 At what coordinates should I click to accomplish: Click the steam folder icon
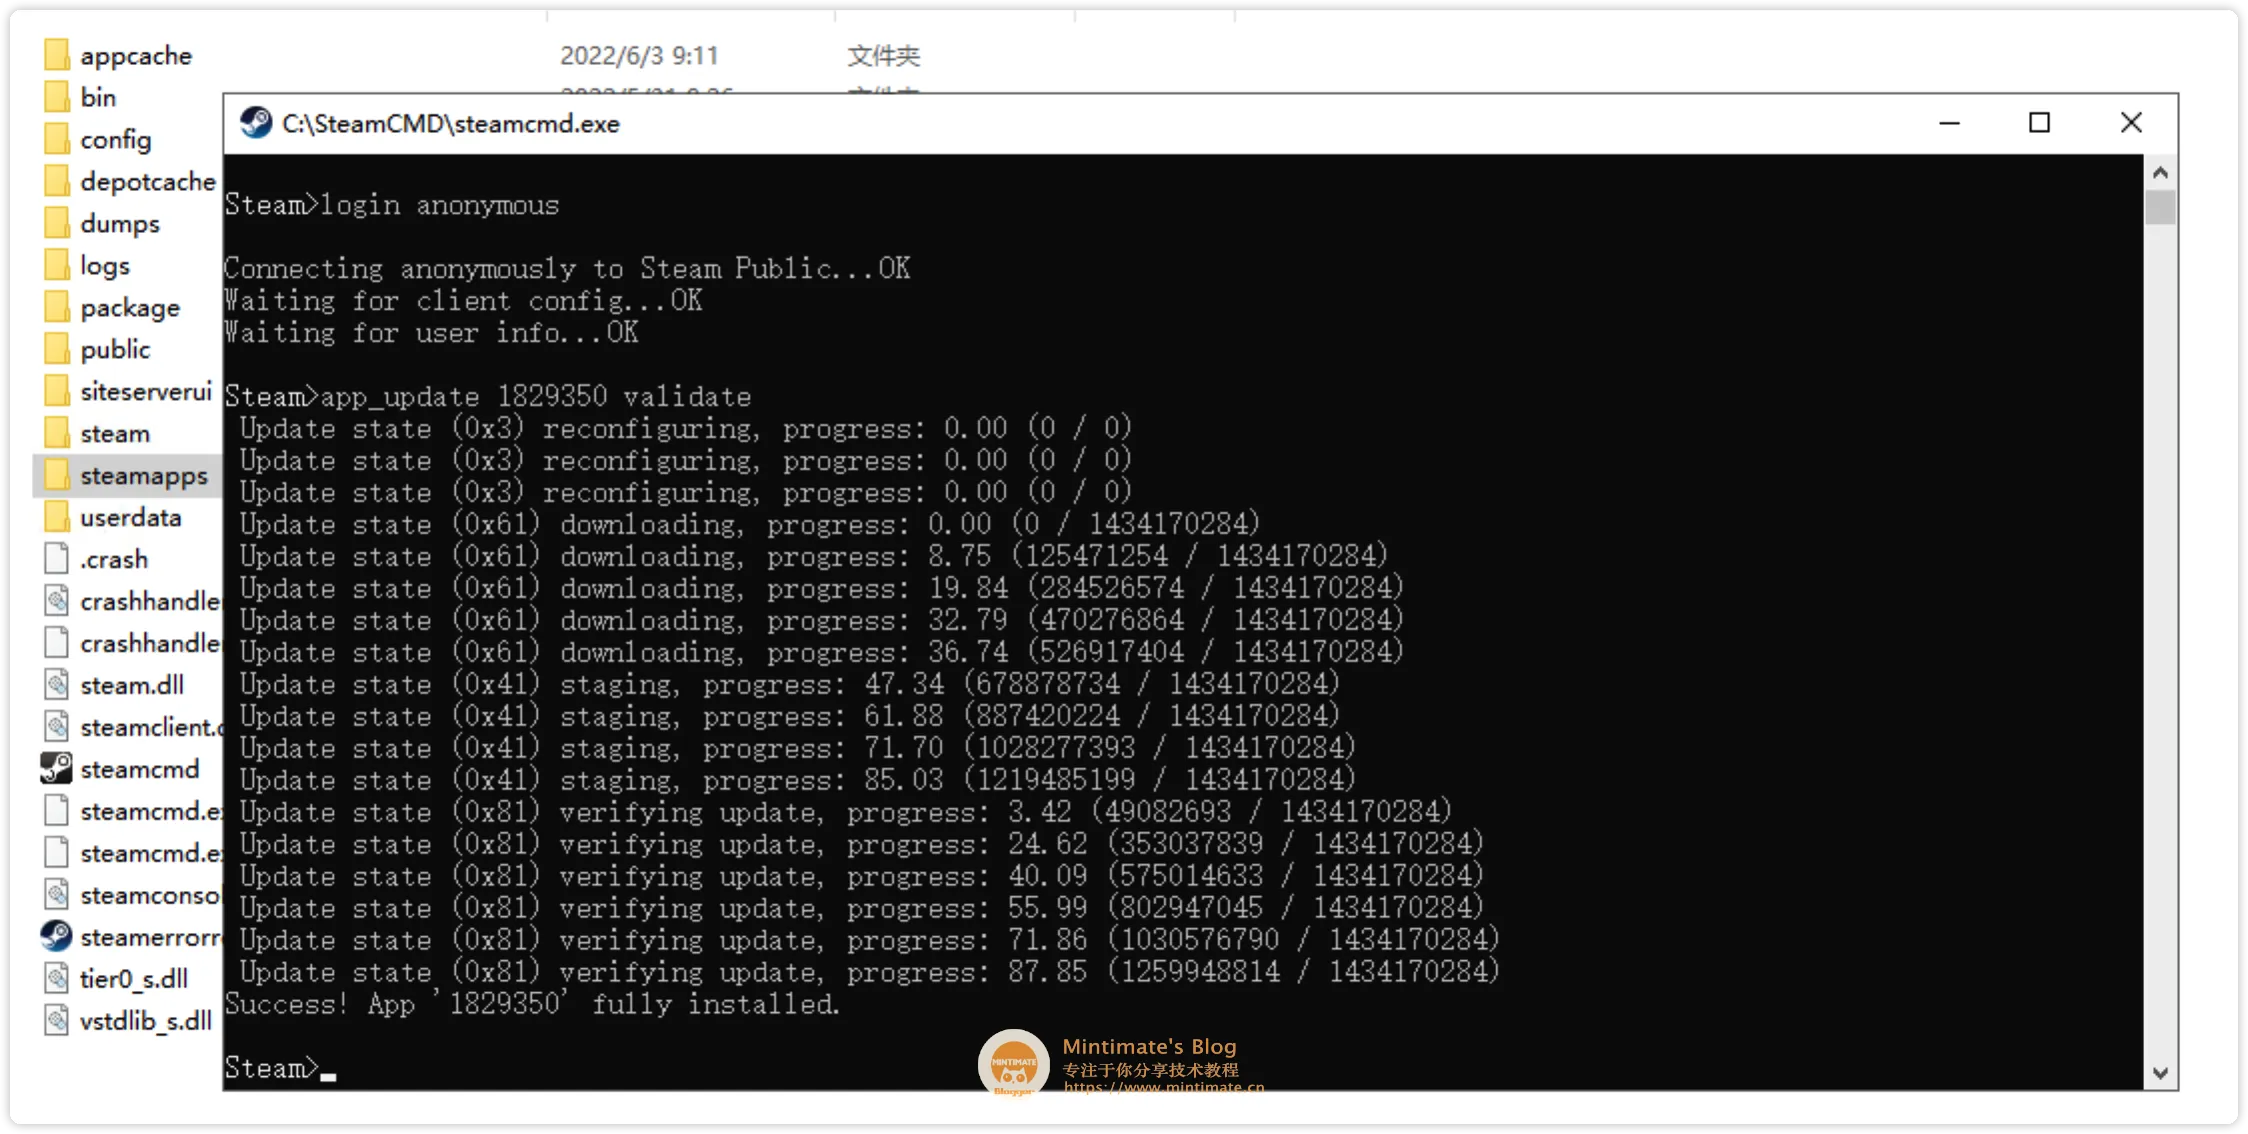(x=57, y=433)
